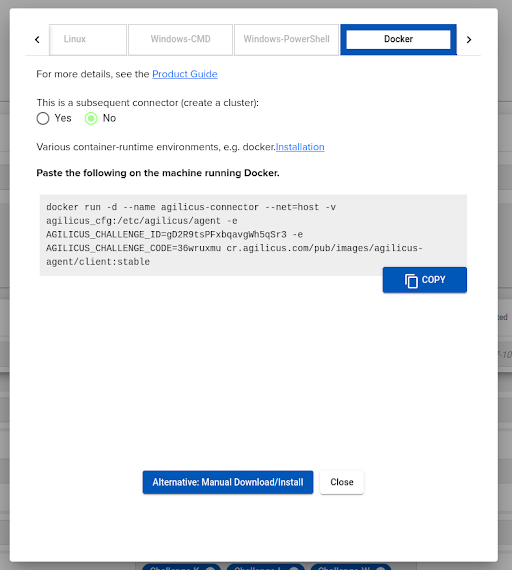Open the Windows-CMD tab
Screen dimensions: 512x570
tap(180, 39)
